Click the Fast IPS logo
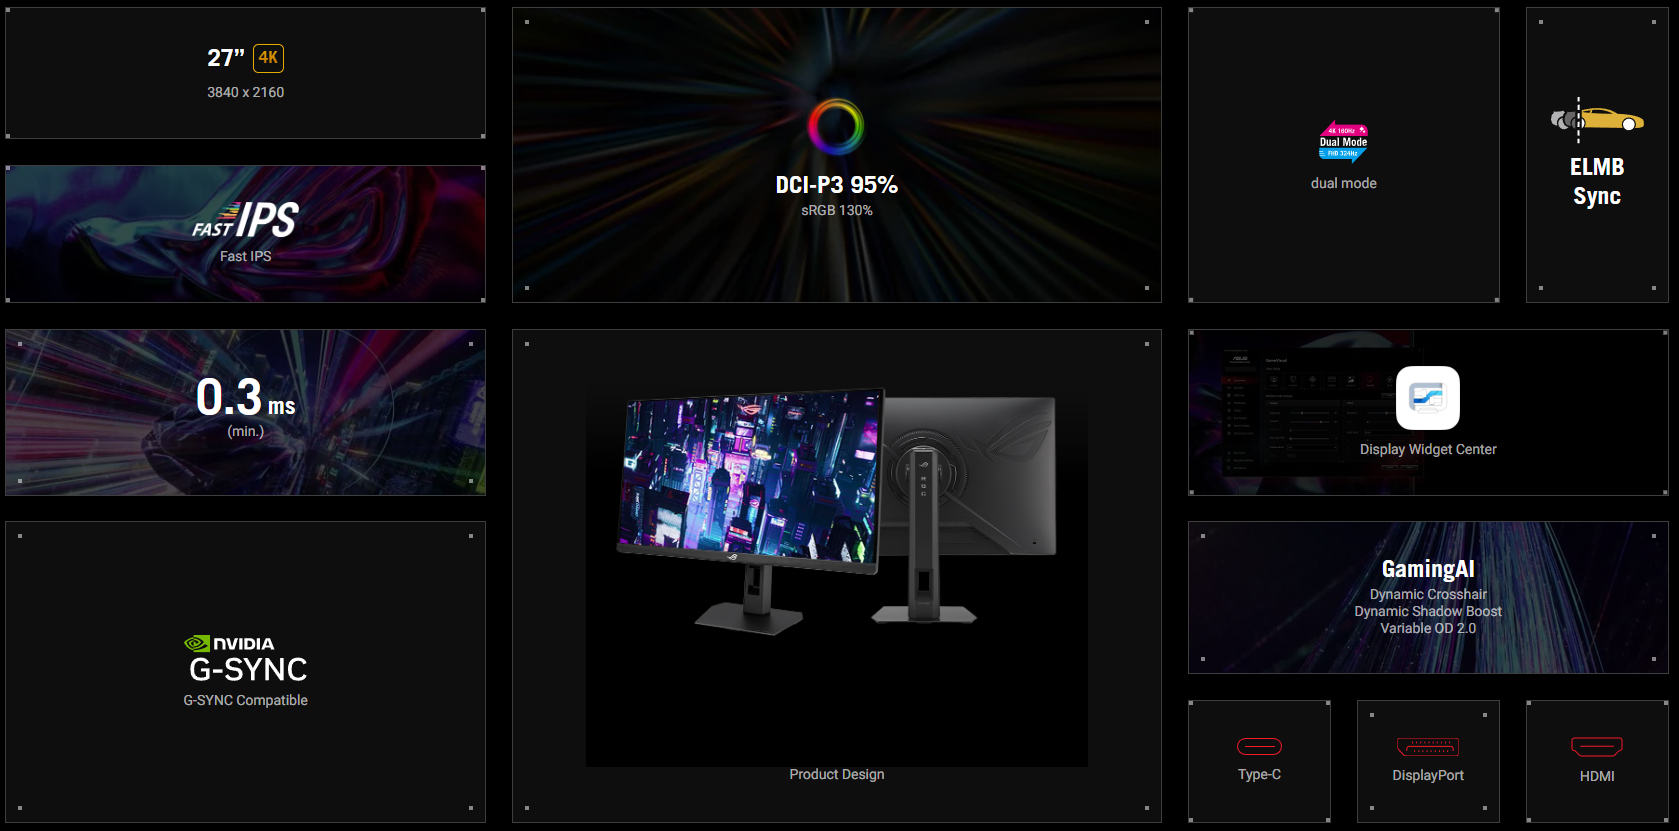The image size is (1679, 831). coord(246,220)
